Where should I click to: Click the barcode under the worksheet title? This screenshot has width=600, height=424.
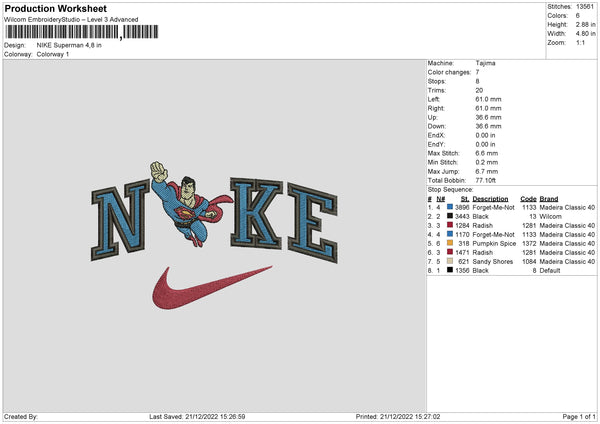(x=82, y=32)
